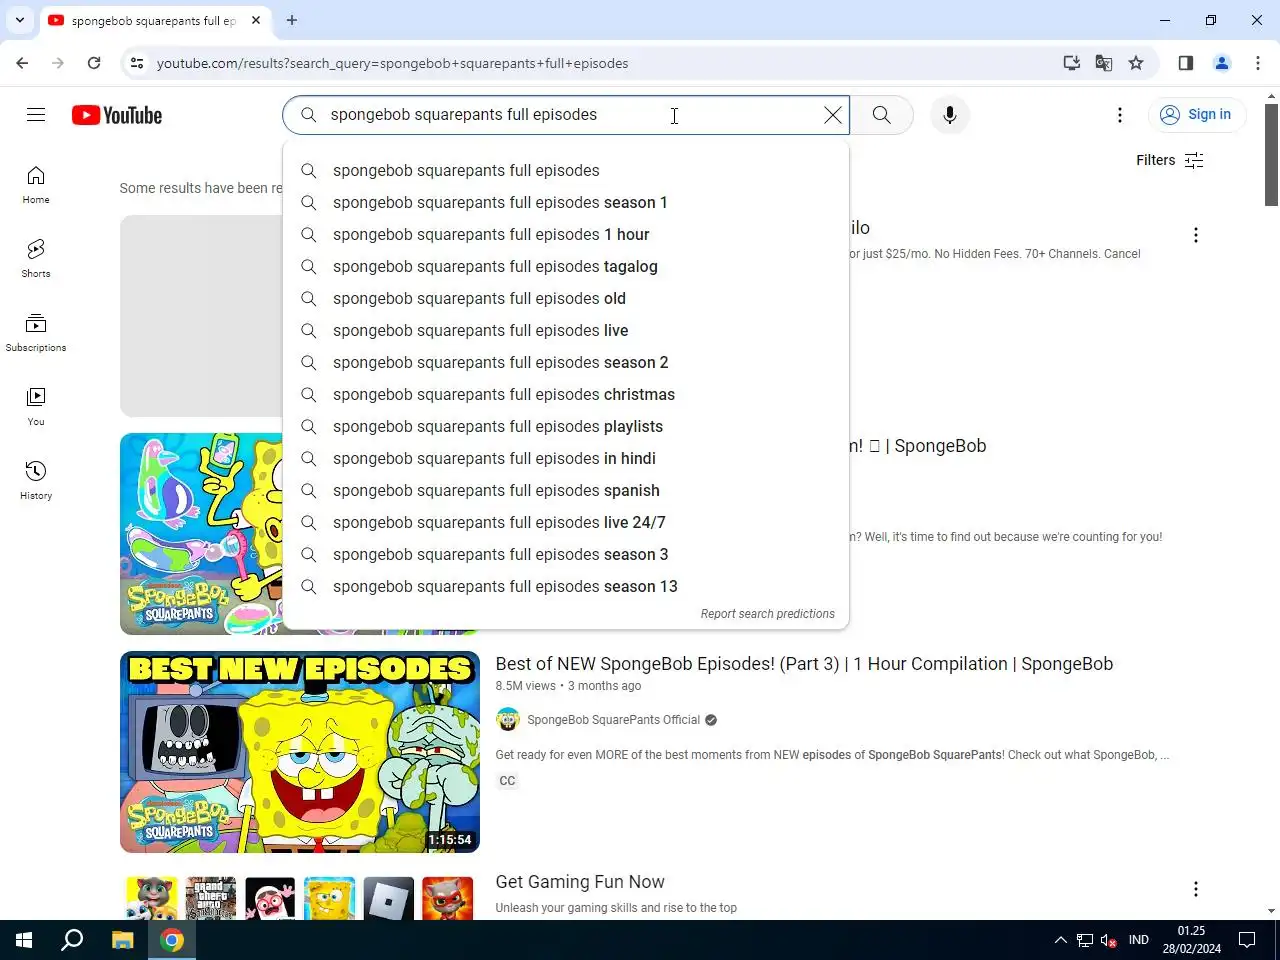The height and width of the screenshot is (960, 1280).
Task: Open the search Filters panel
Action: point(1170,160)
